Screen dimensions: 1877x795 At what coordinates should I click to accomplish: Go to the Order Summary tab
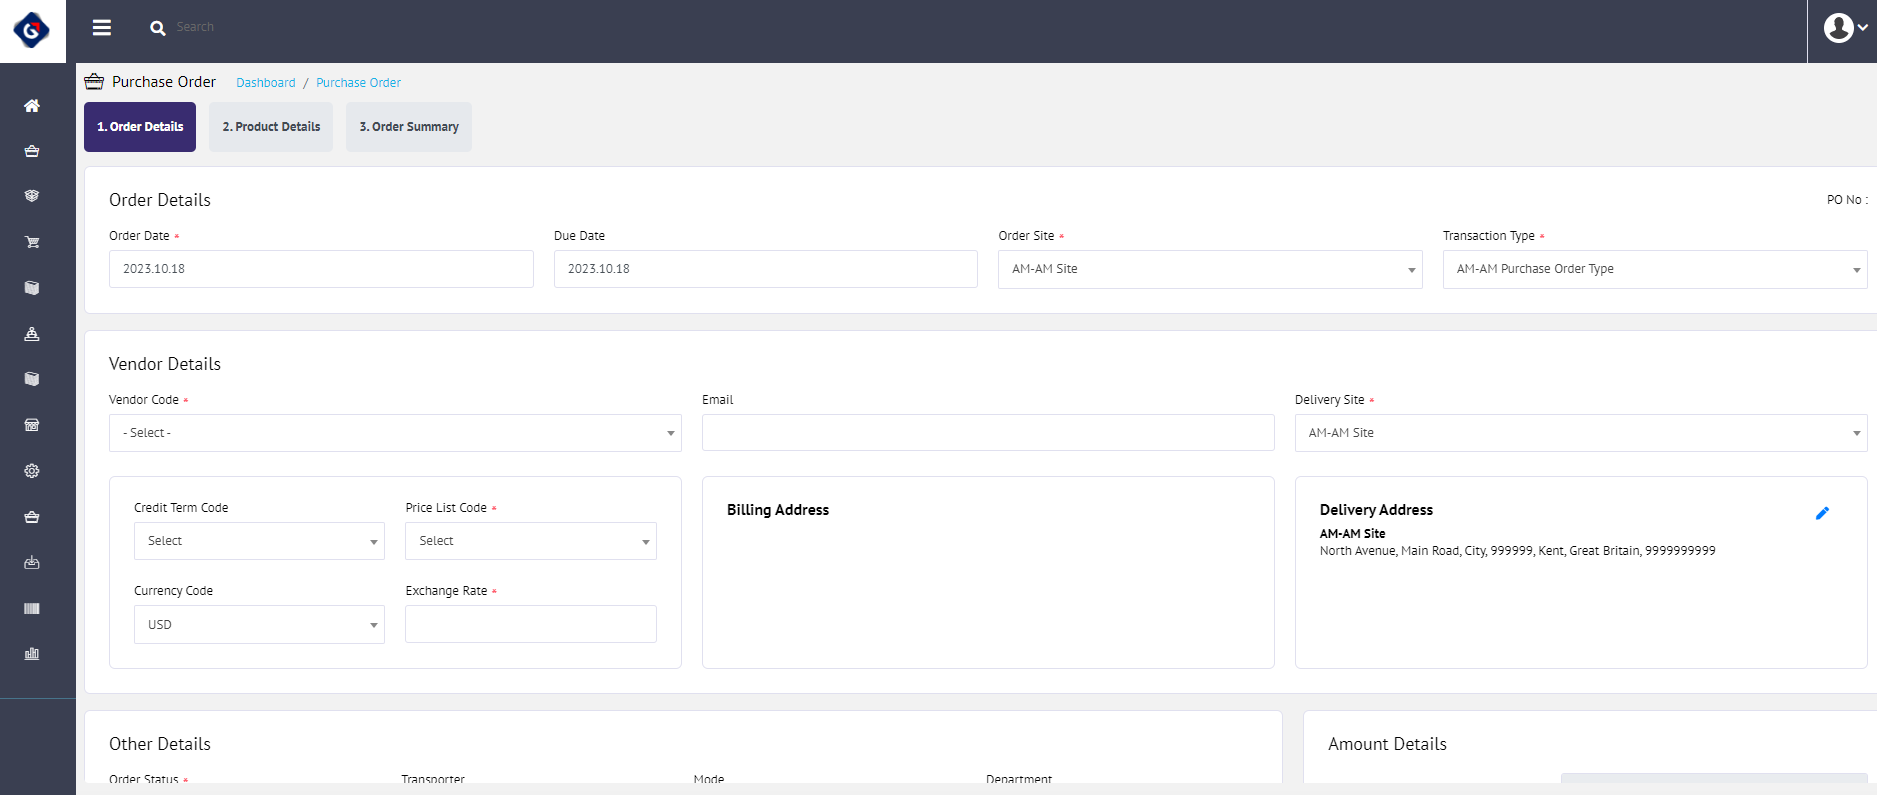pos(408,127)
